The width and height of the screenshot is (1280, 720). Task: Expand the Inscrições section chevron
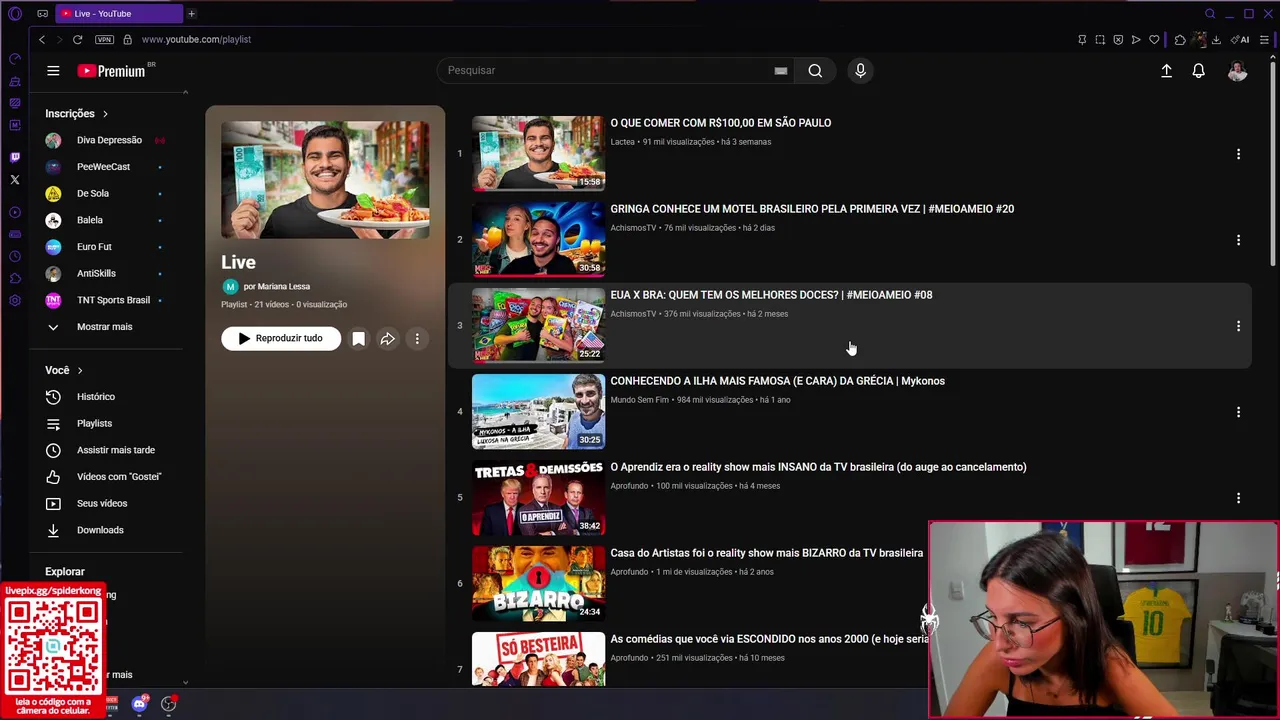(104, 114)
